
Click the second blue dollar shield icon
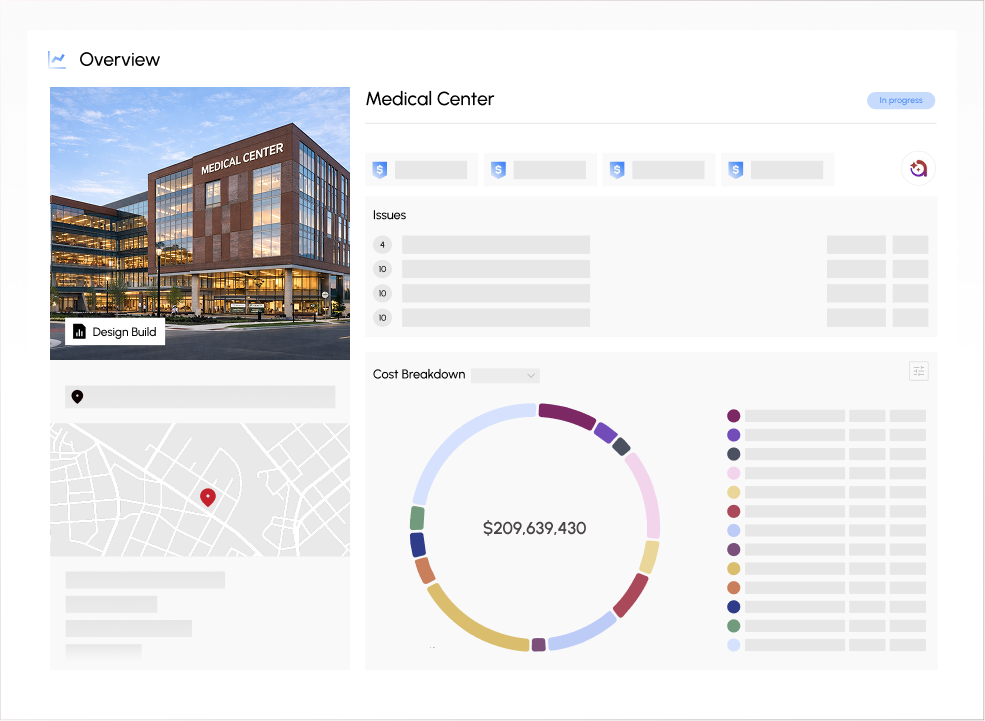(498, 170)
